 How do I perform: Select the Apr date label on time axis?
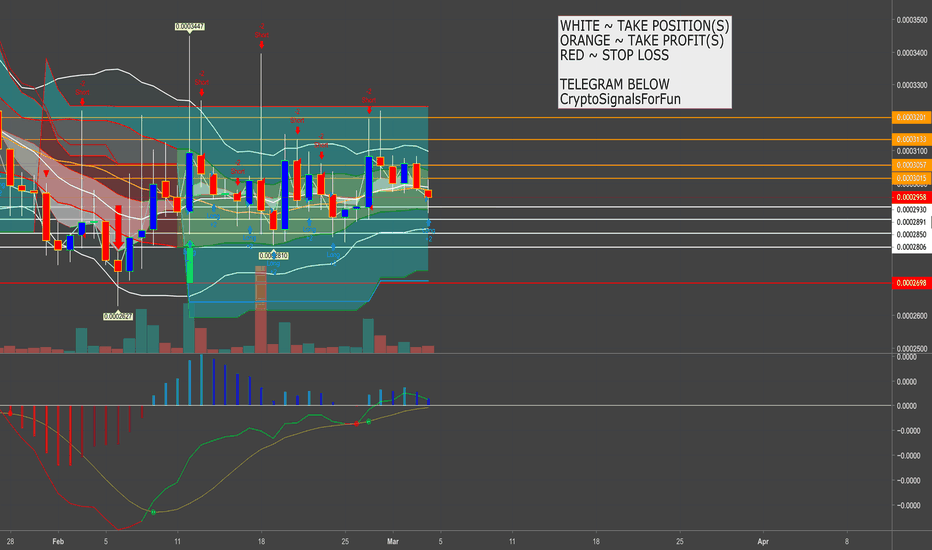click(763, 542)
